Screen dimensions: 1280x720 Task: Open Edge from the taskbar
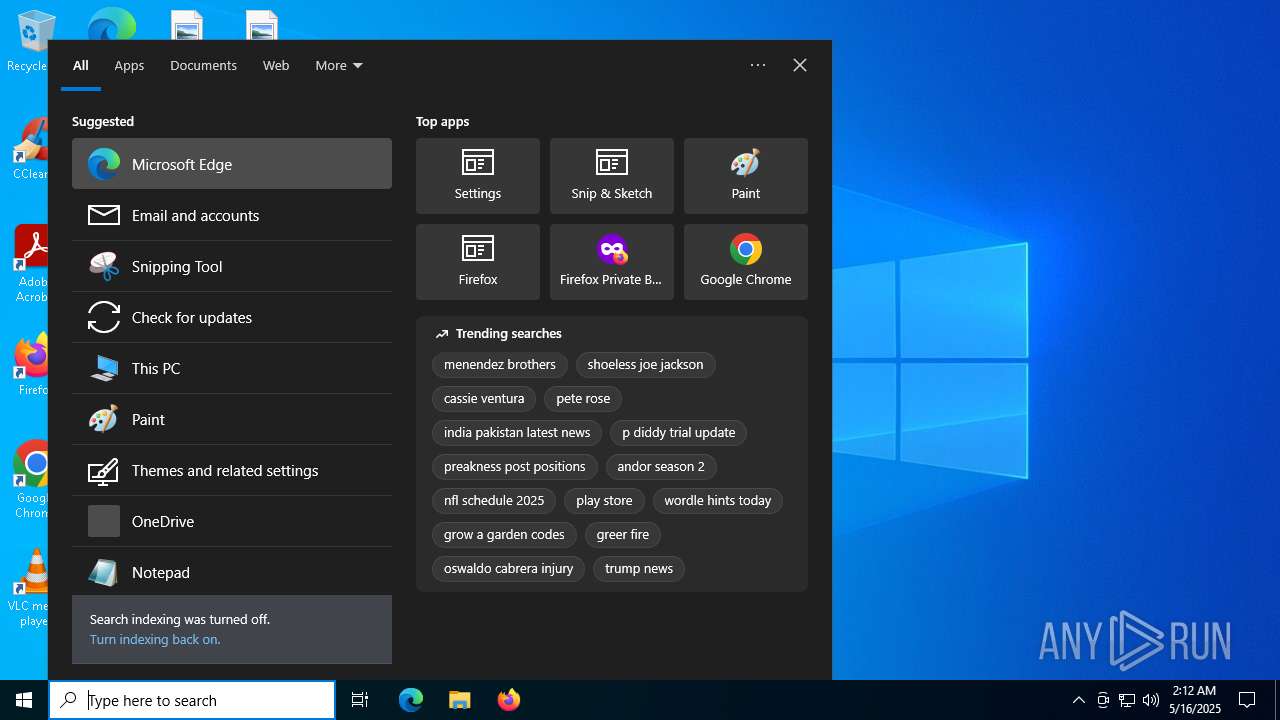411,700
